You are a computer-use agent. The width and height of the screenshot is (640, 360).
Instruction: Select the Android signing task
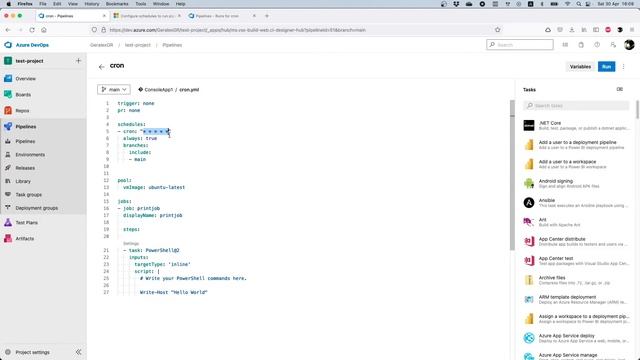click(576, 183)
